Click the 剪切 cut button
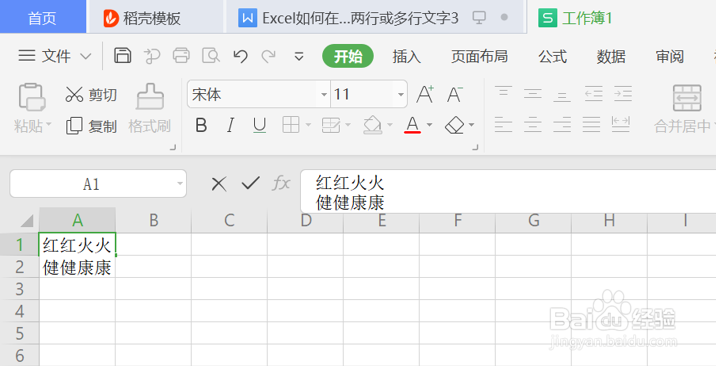 click(x=91, y=95)
